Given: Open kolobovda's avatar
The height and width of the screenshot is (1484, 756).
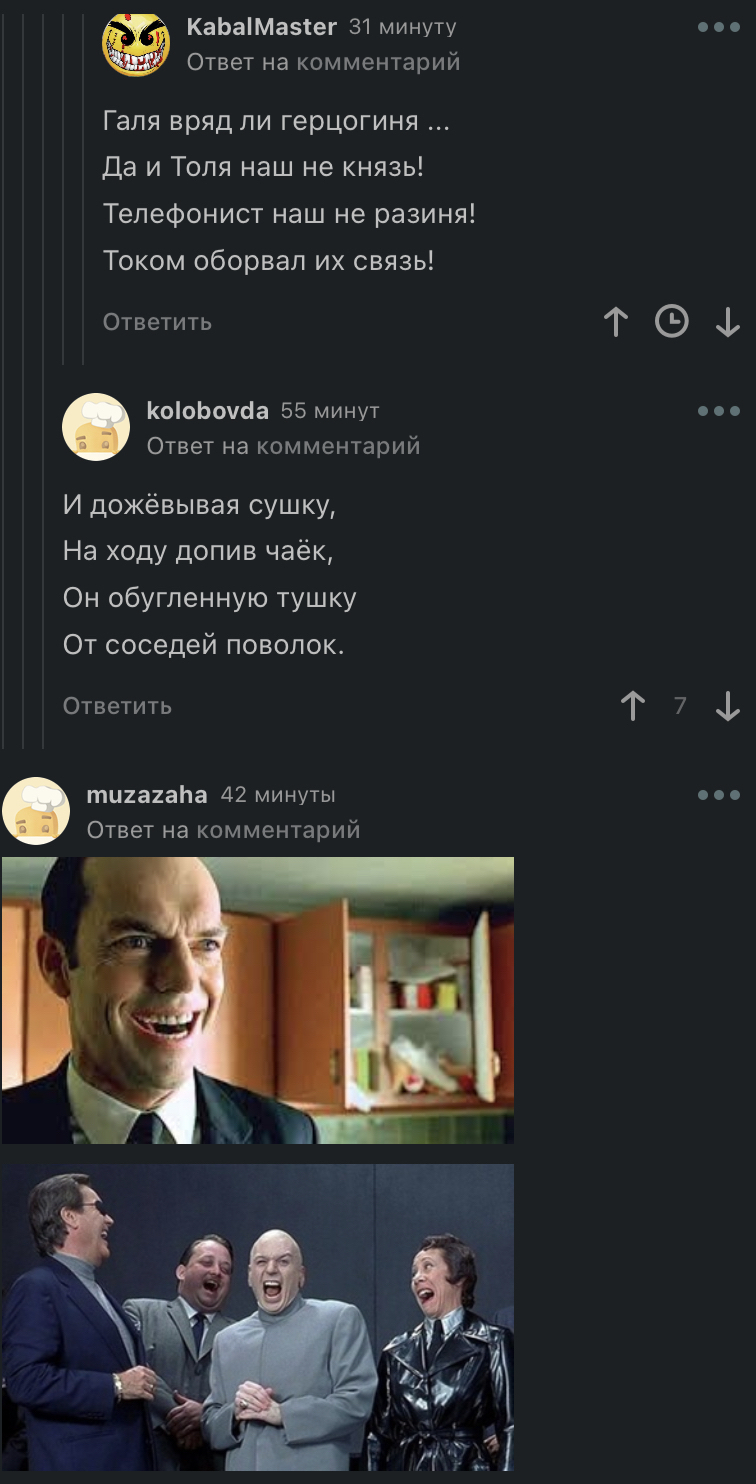Looking at the screenshot, I should click(x=96, y=427).
